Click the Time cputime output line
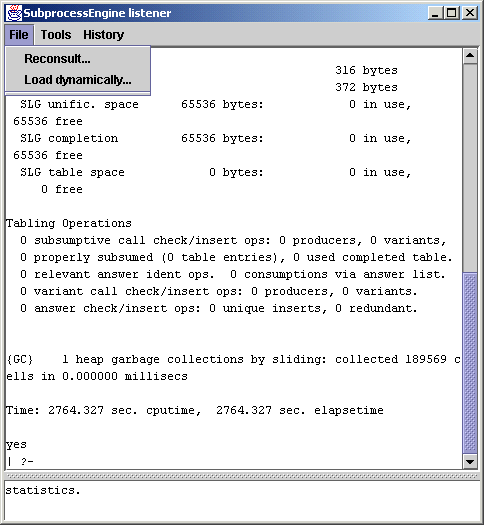This screenshot has height=525, width=484. point(195,410)
